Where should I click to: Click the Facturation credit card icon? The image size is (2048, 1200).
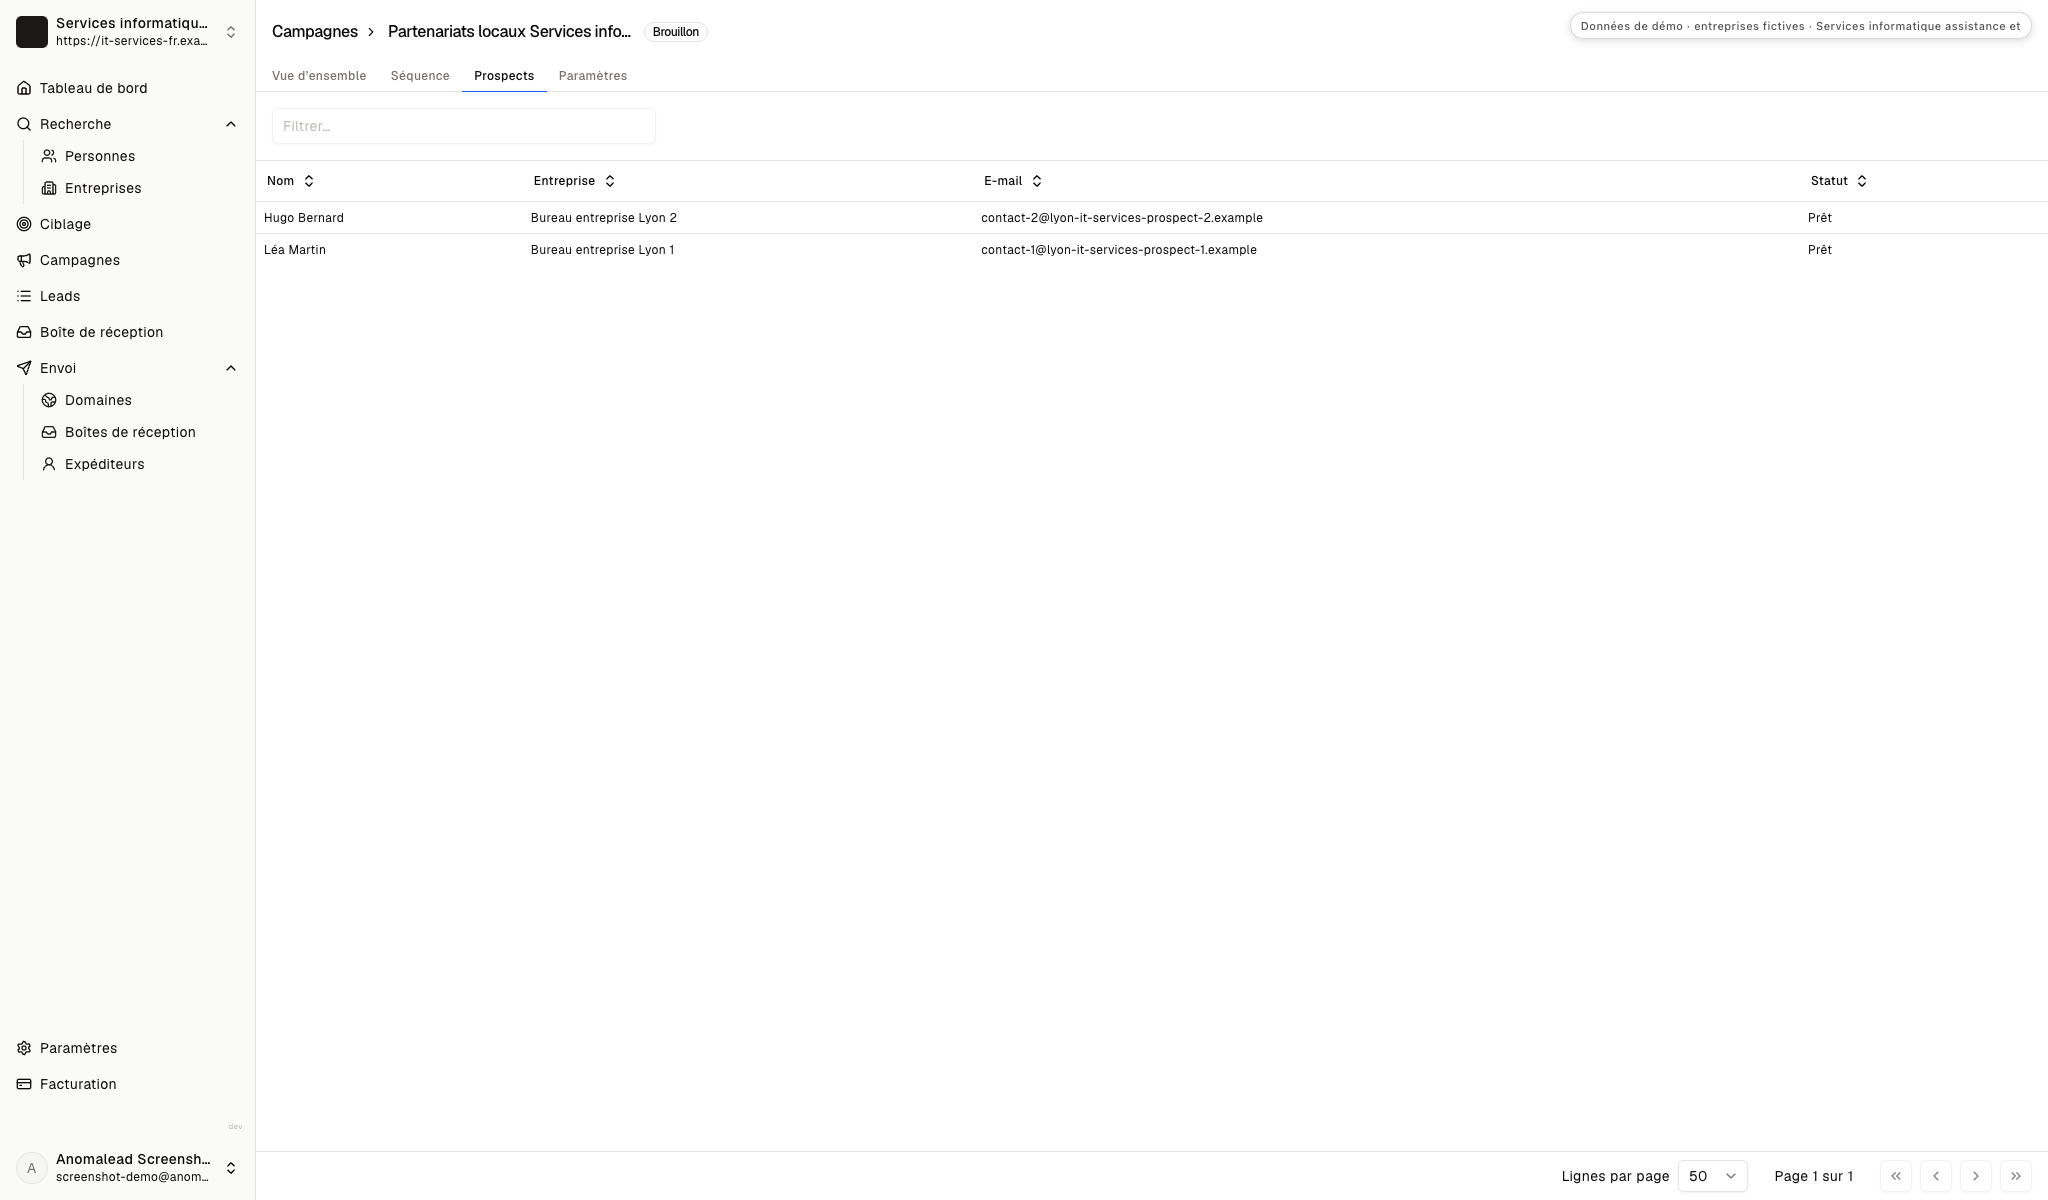tap(24, 1084)
